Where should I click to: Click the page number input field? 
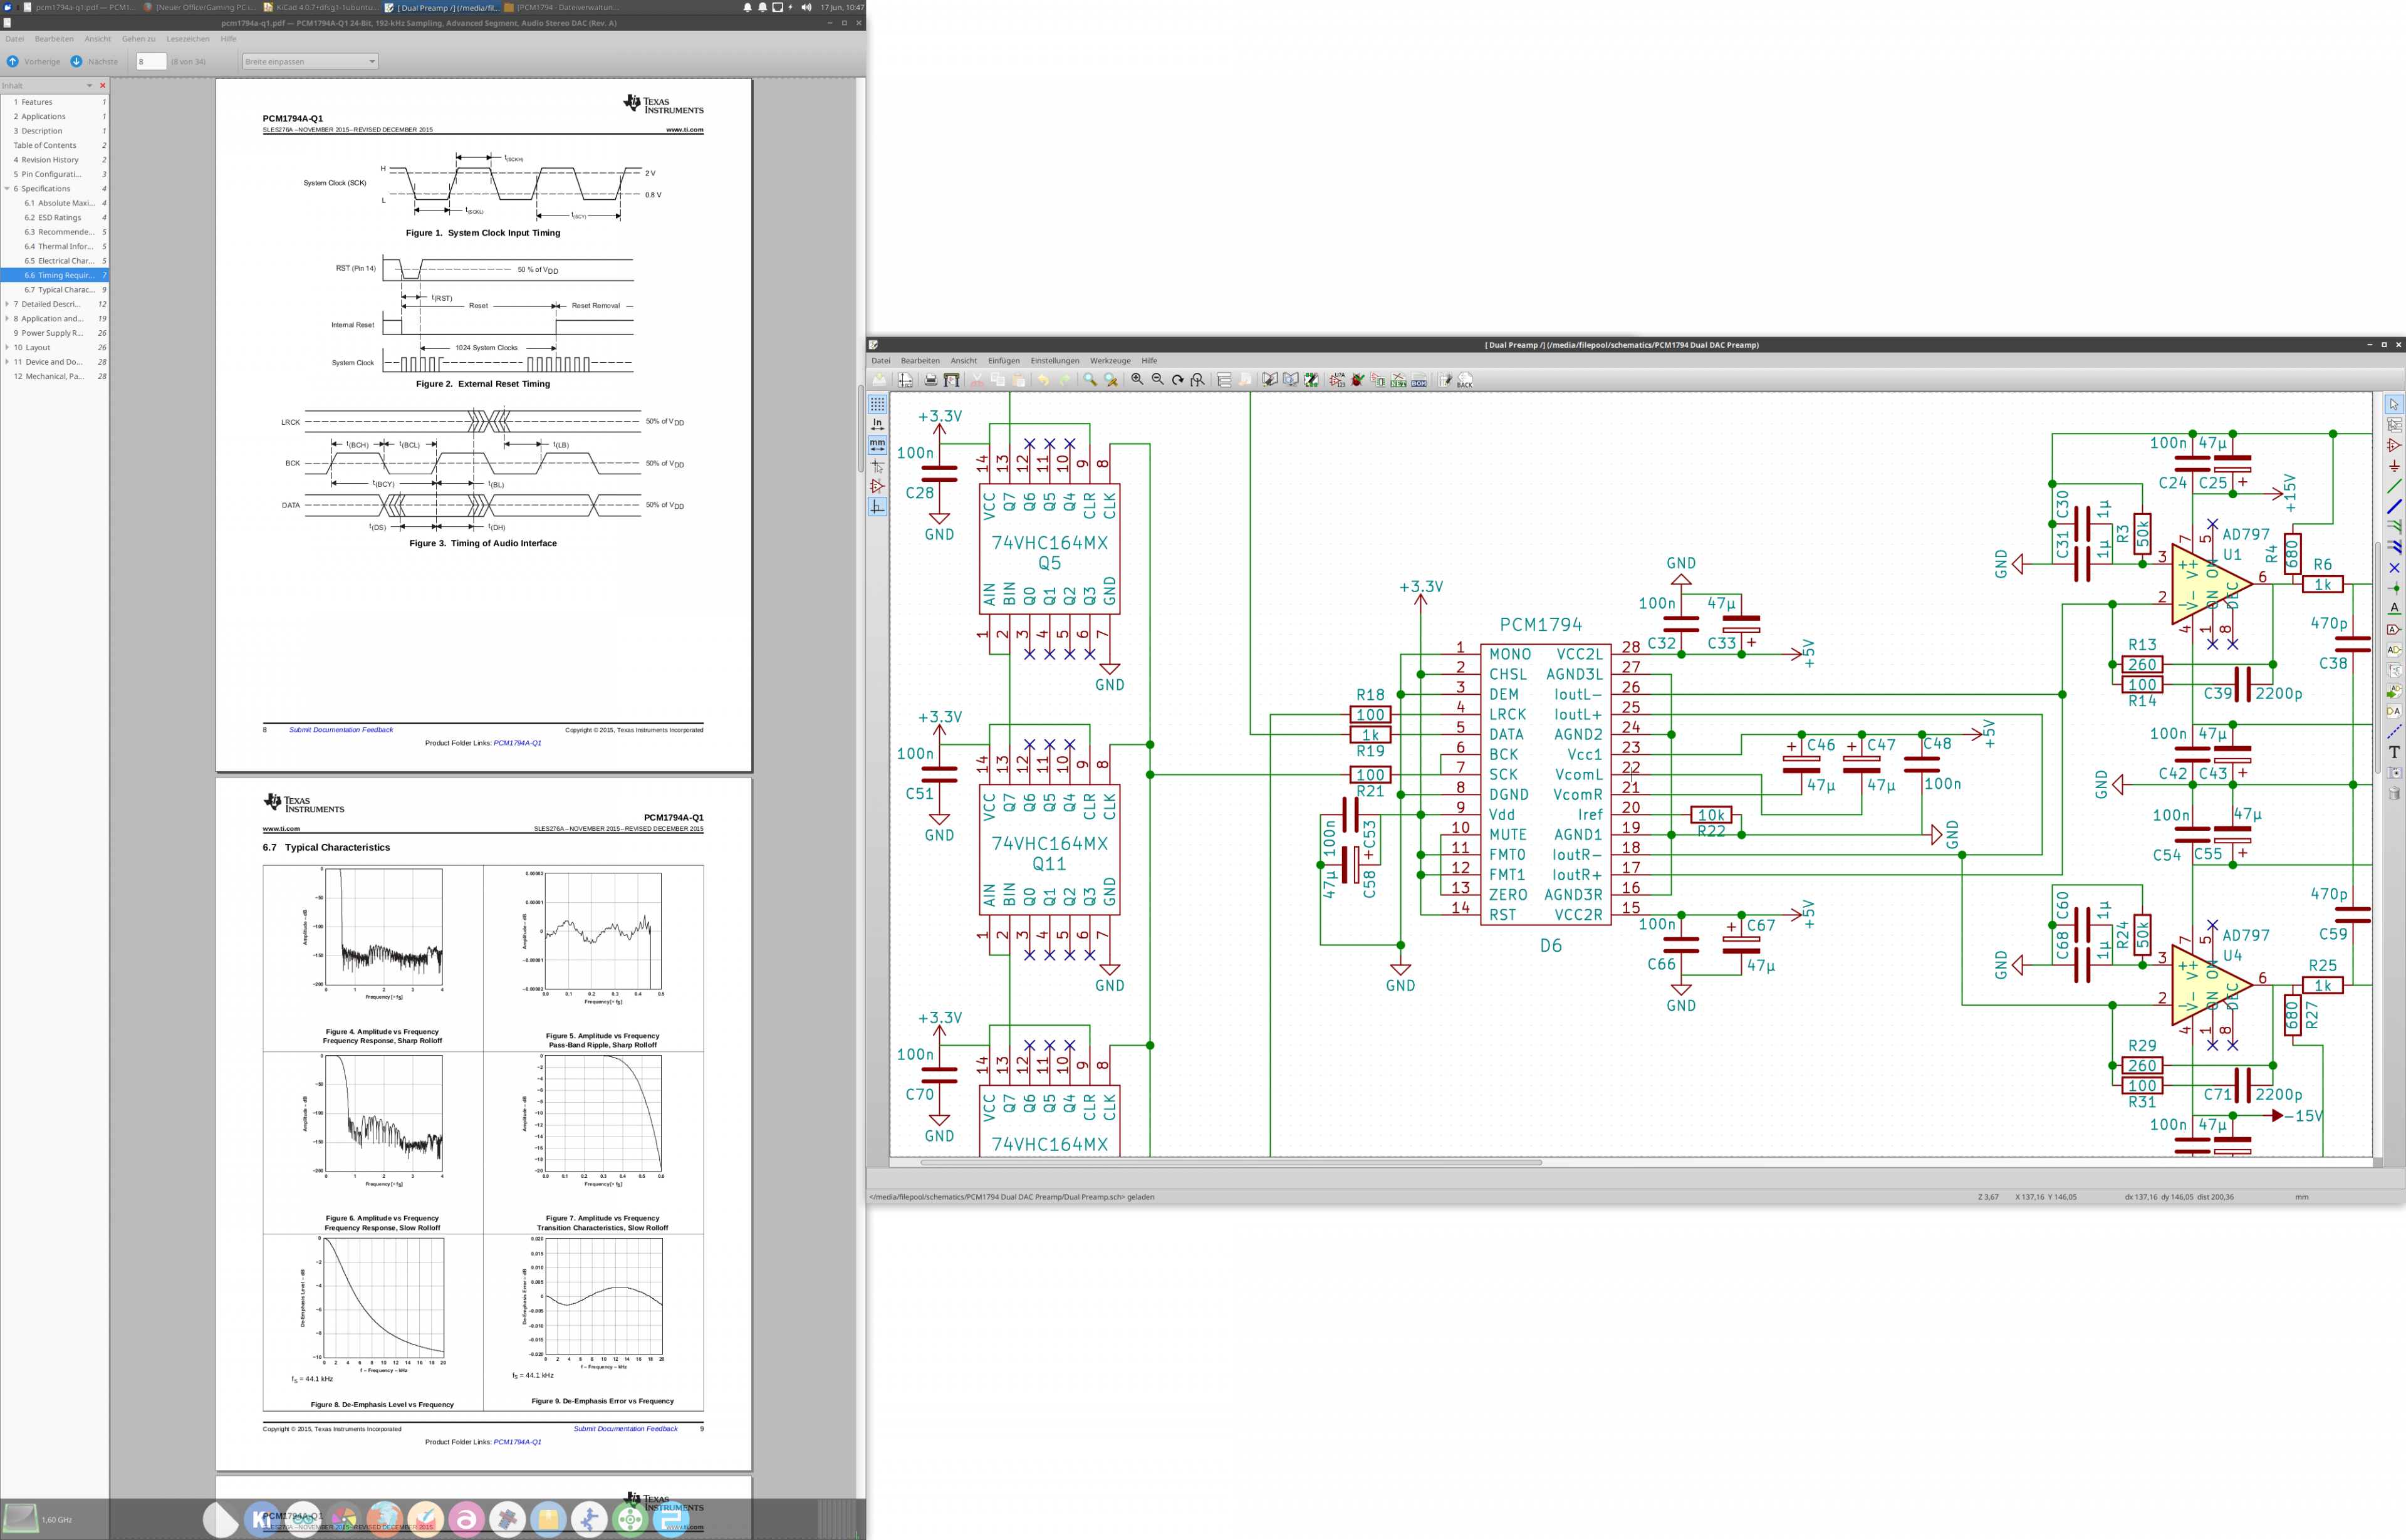coord(150,62)
